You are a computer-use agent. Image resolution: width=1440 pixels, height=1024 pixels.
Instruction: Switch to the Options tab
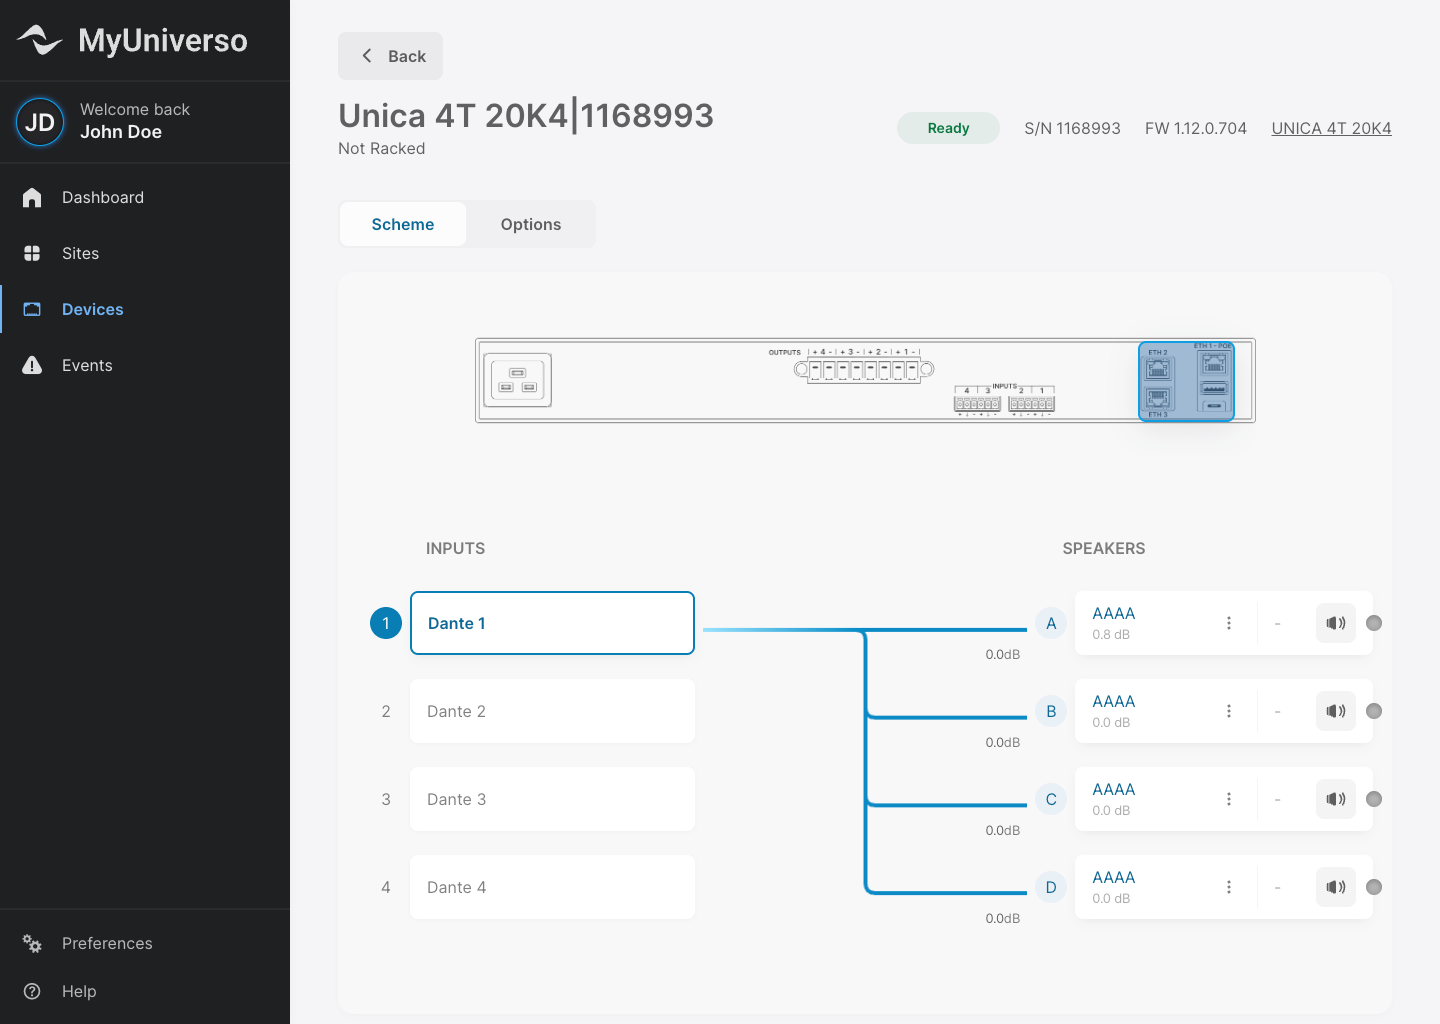(531, 224)
